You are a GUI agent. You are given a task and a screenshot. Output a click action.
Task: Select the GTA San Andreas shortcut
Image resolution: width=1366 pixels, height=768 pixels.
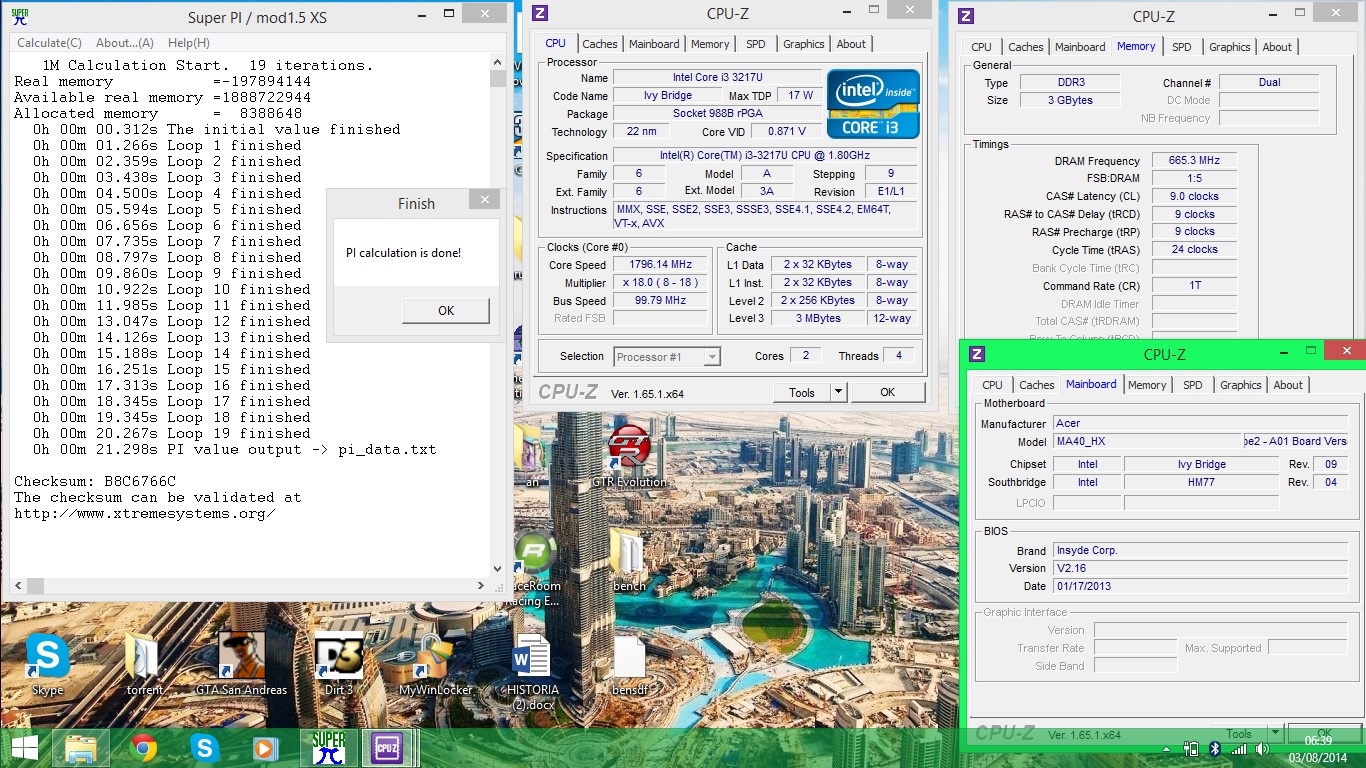tap(241, 664)
